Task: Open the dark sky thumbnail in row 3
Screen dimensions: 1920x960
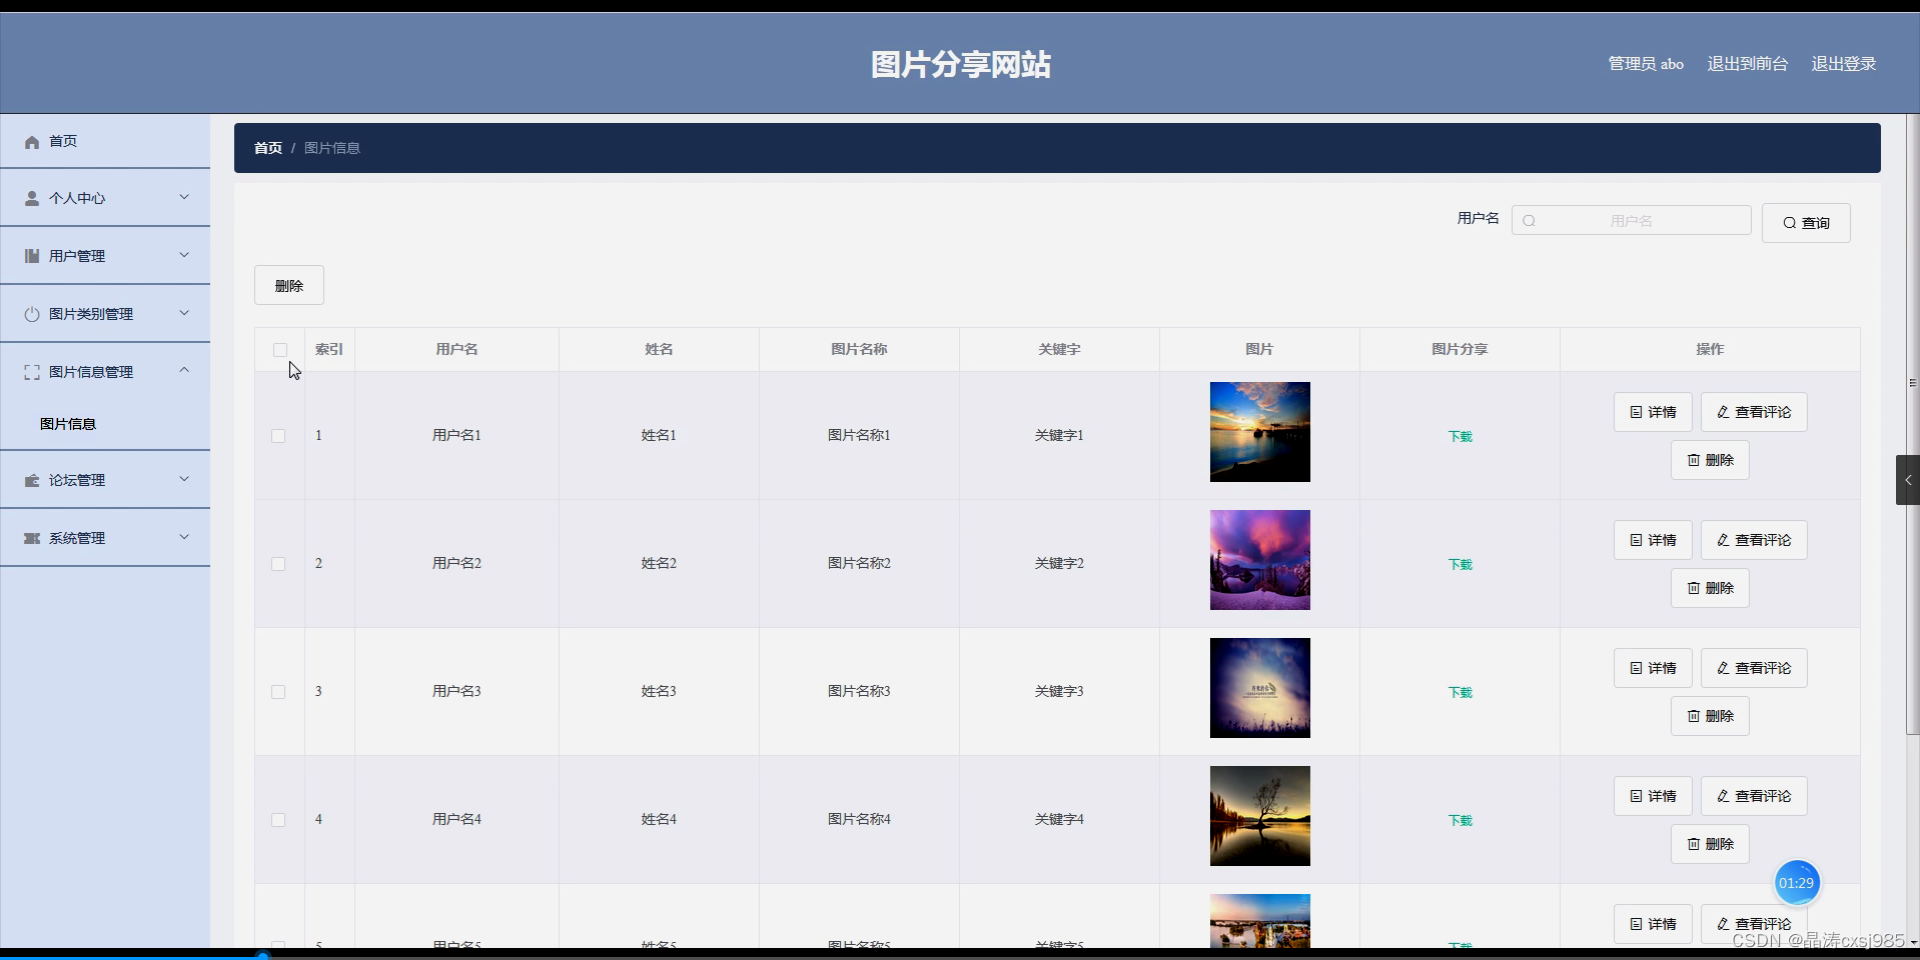Action: pos(1260,688)
